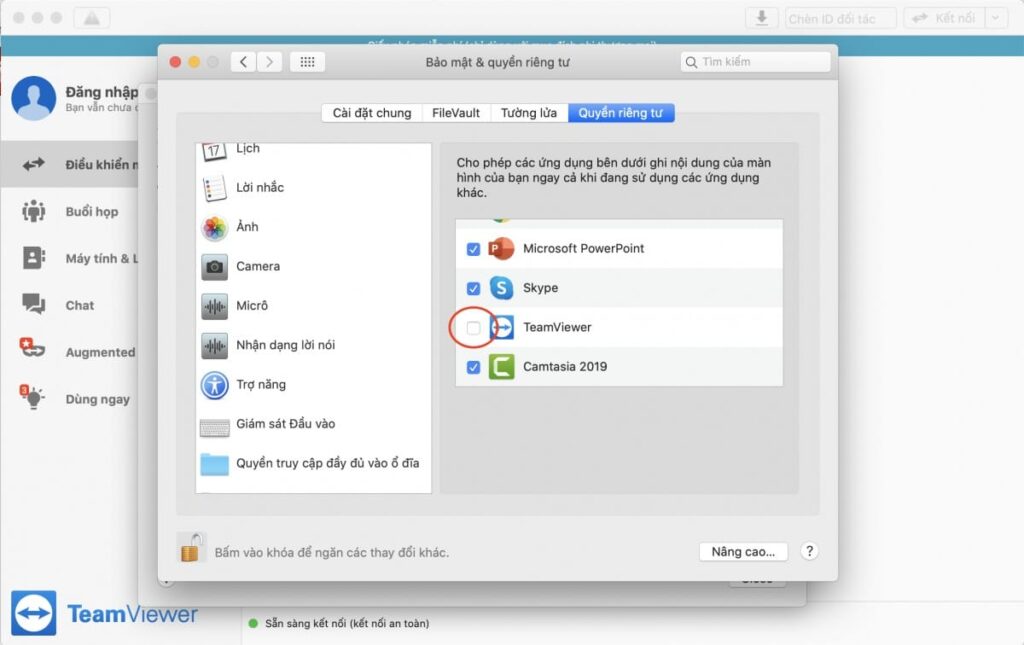Open the show-all grid icon in toolbar
The height and width of the screenshot is (645, 1024).
click(306, 61)
